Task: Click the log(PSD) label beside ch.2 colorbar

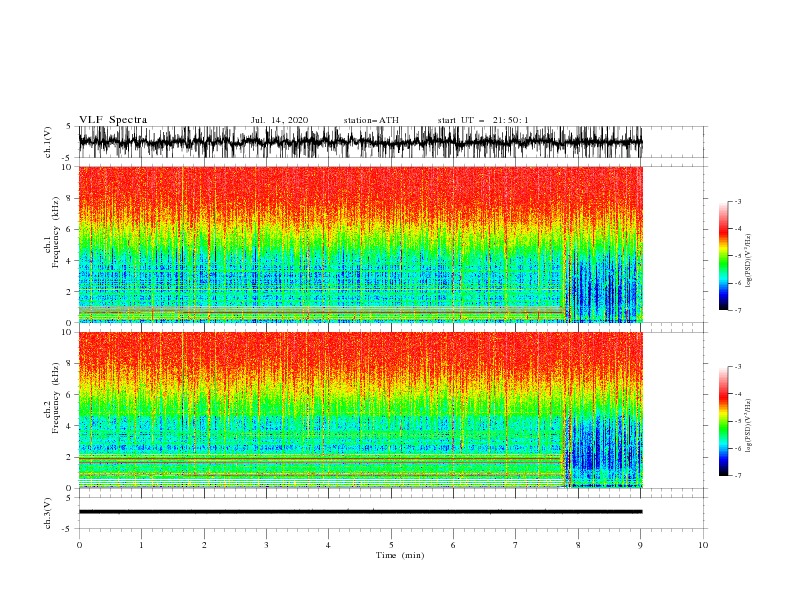Action: 749,426
